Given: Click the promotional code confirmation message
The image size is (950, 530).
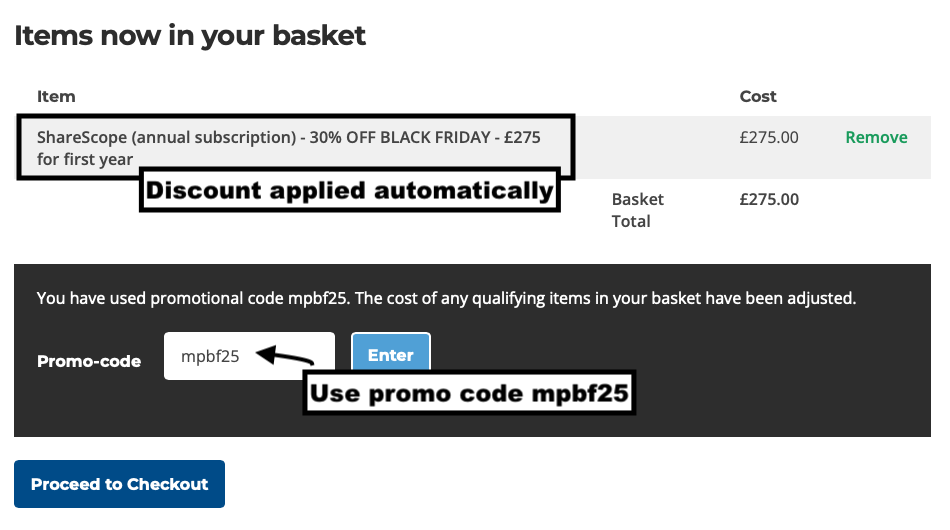Looking at the screenshot, I should pos(446,298).
